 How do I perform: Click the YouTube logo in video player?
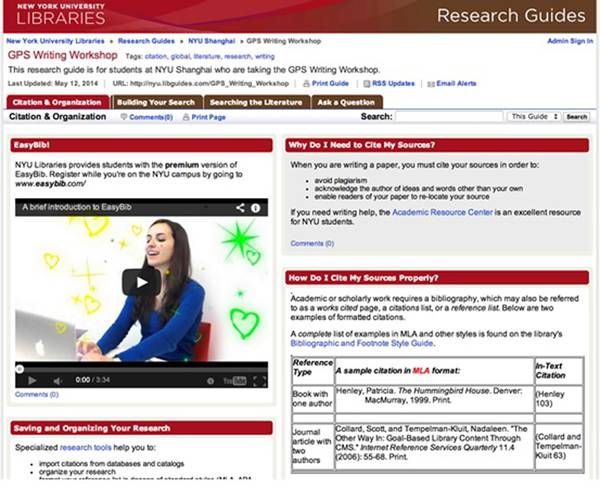(x=235, y=380)
